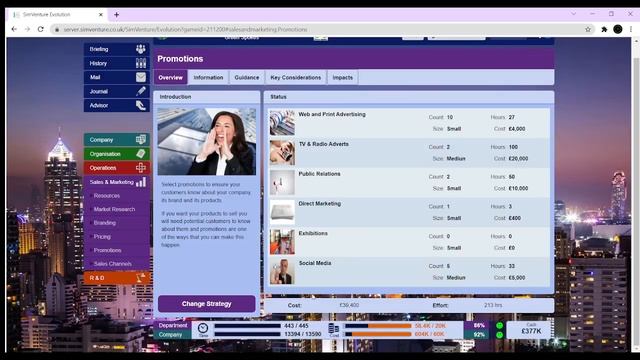Open Briefing in the sidebar
Screen dimensions: 640x360
pos(117,49)
